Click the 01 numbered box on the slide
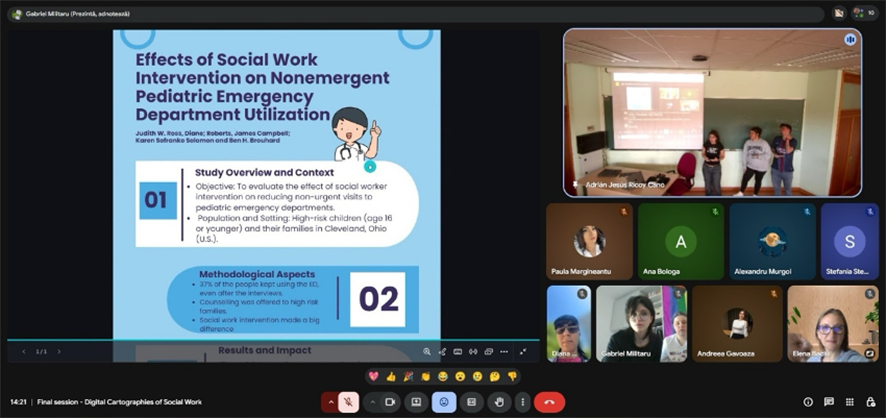This screenshot has width=886, height=418. pyautogui.click(x=158, y=201)
